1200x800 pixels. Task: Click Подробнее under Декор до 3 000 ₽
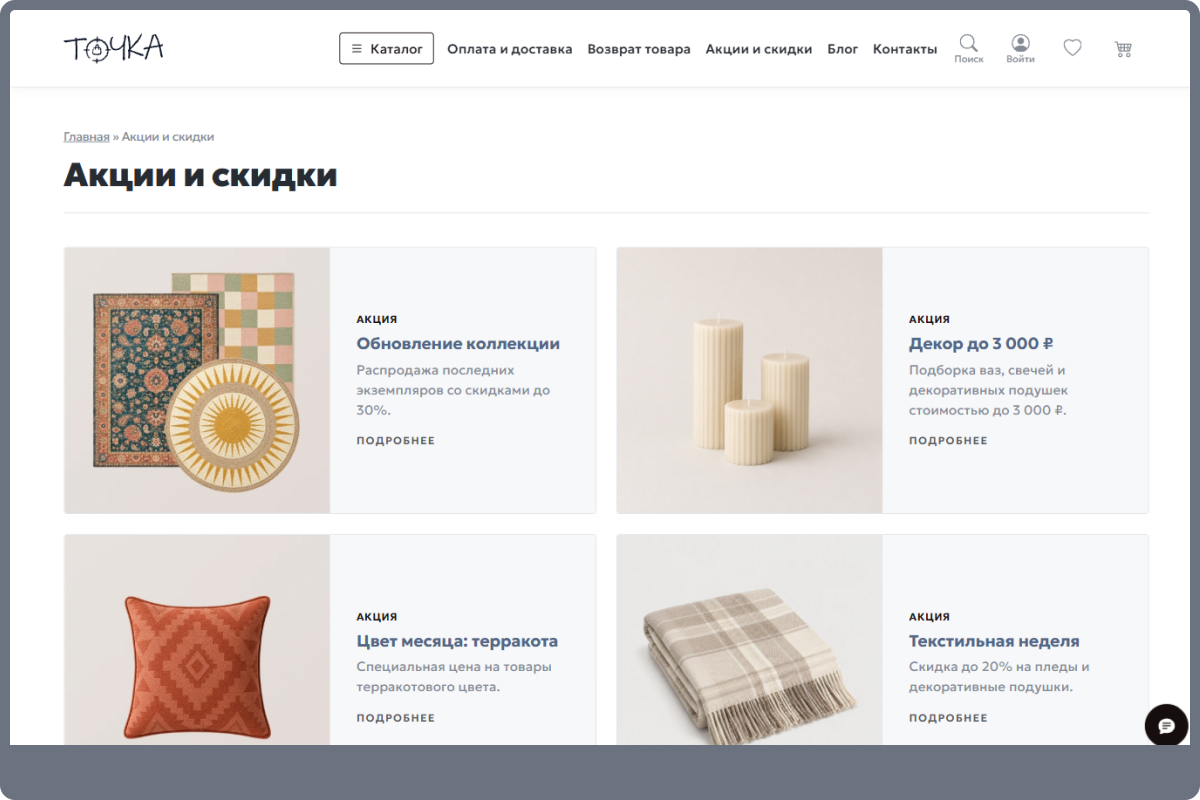click(948, 441)
